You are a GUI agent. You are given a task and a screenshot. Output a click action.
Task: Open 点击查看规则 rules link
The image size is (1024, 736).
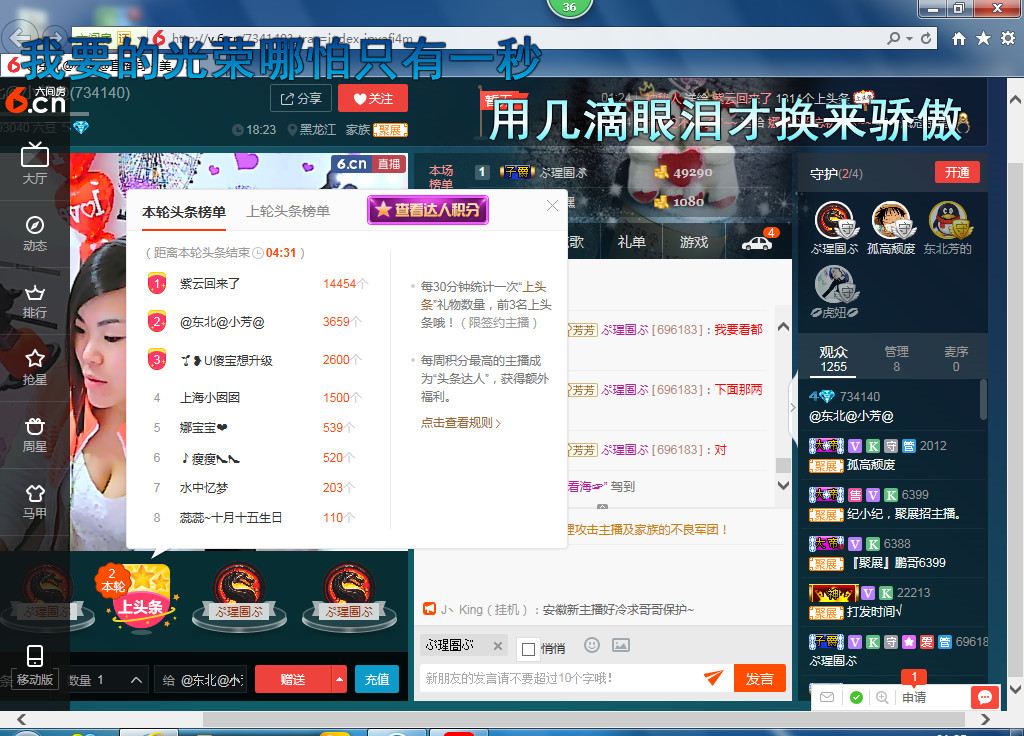coord(460,423)
